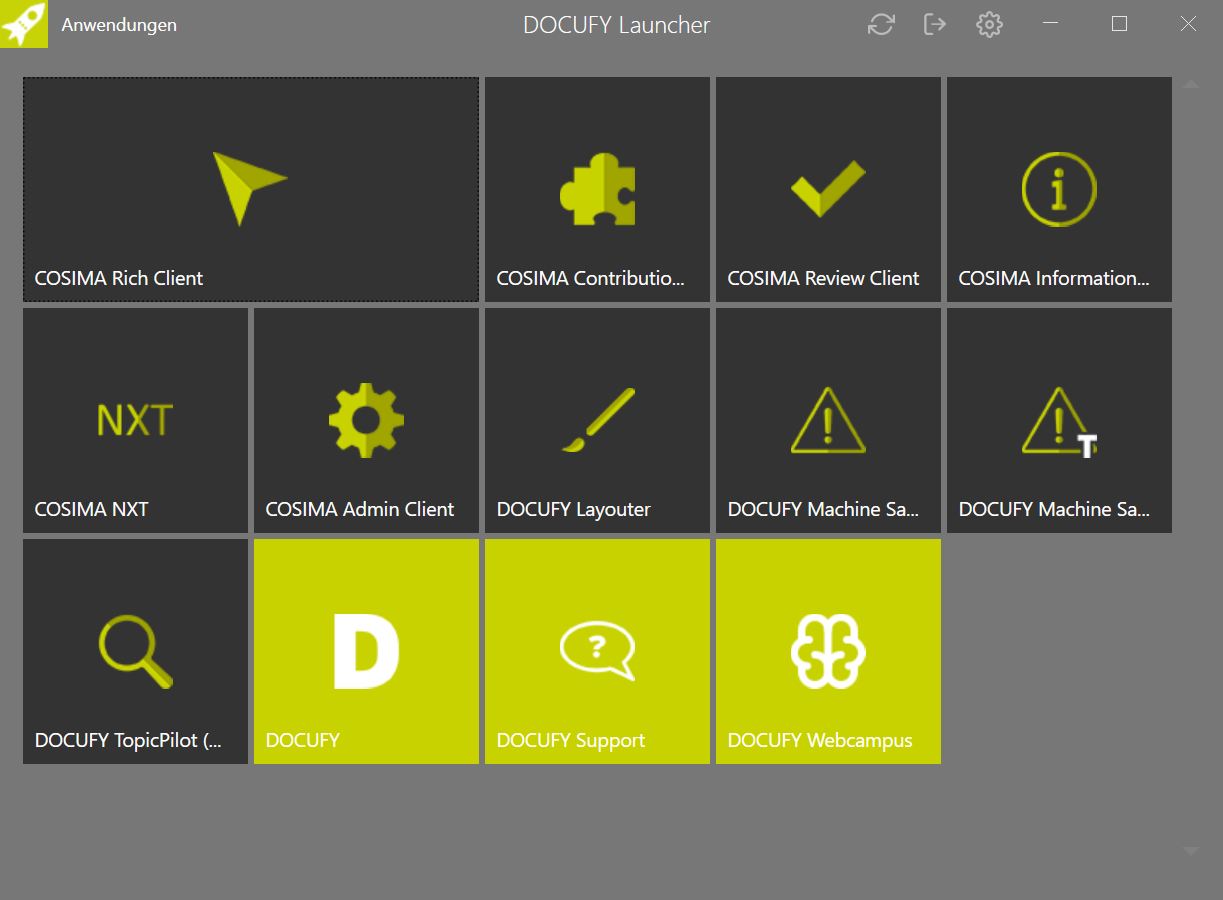
Task: Start DOCUFY Layouter with the brush tile
Action: [597, 420]
